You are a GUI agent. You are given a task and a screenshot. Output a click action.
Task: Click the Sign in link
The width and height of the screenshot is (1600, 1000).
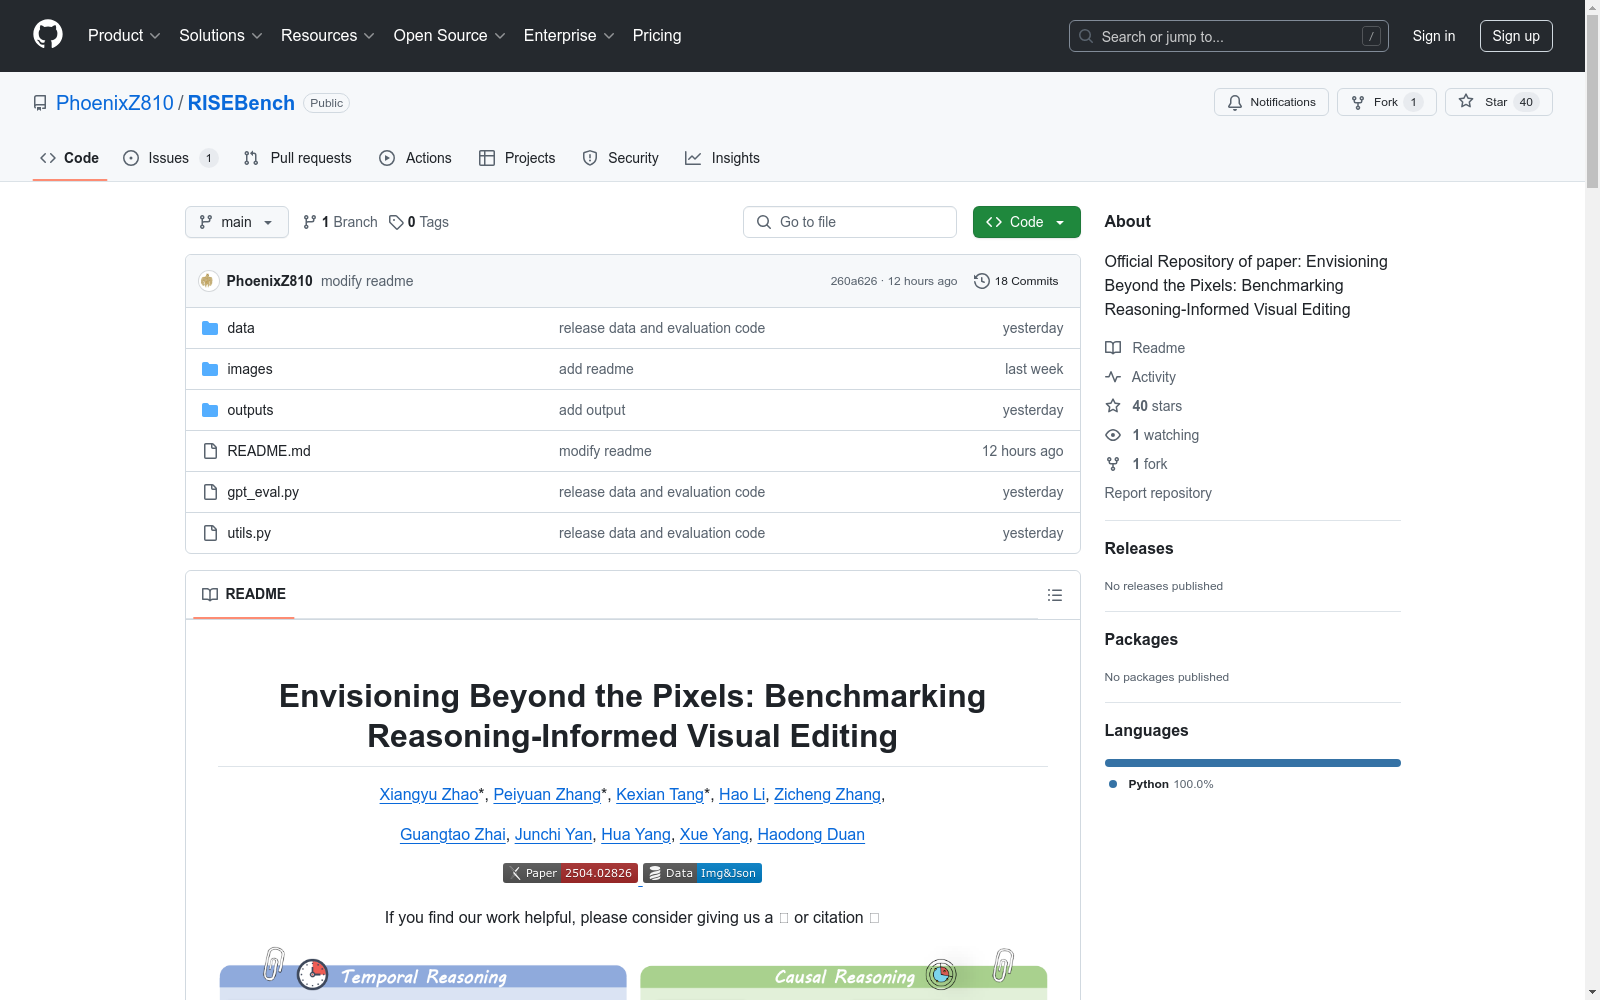(1434, 36)
